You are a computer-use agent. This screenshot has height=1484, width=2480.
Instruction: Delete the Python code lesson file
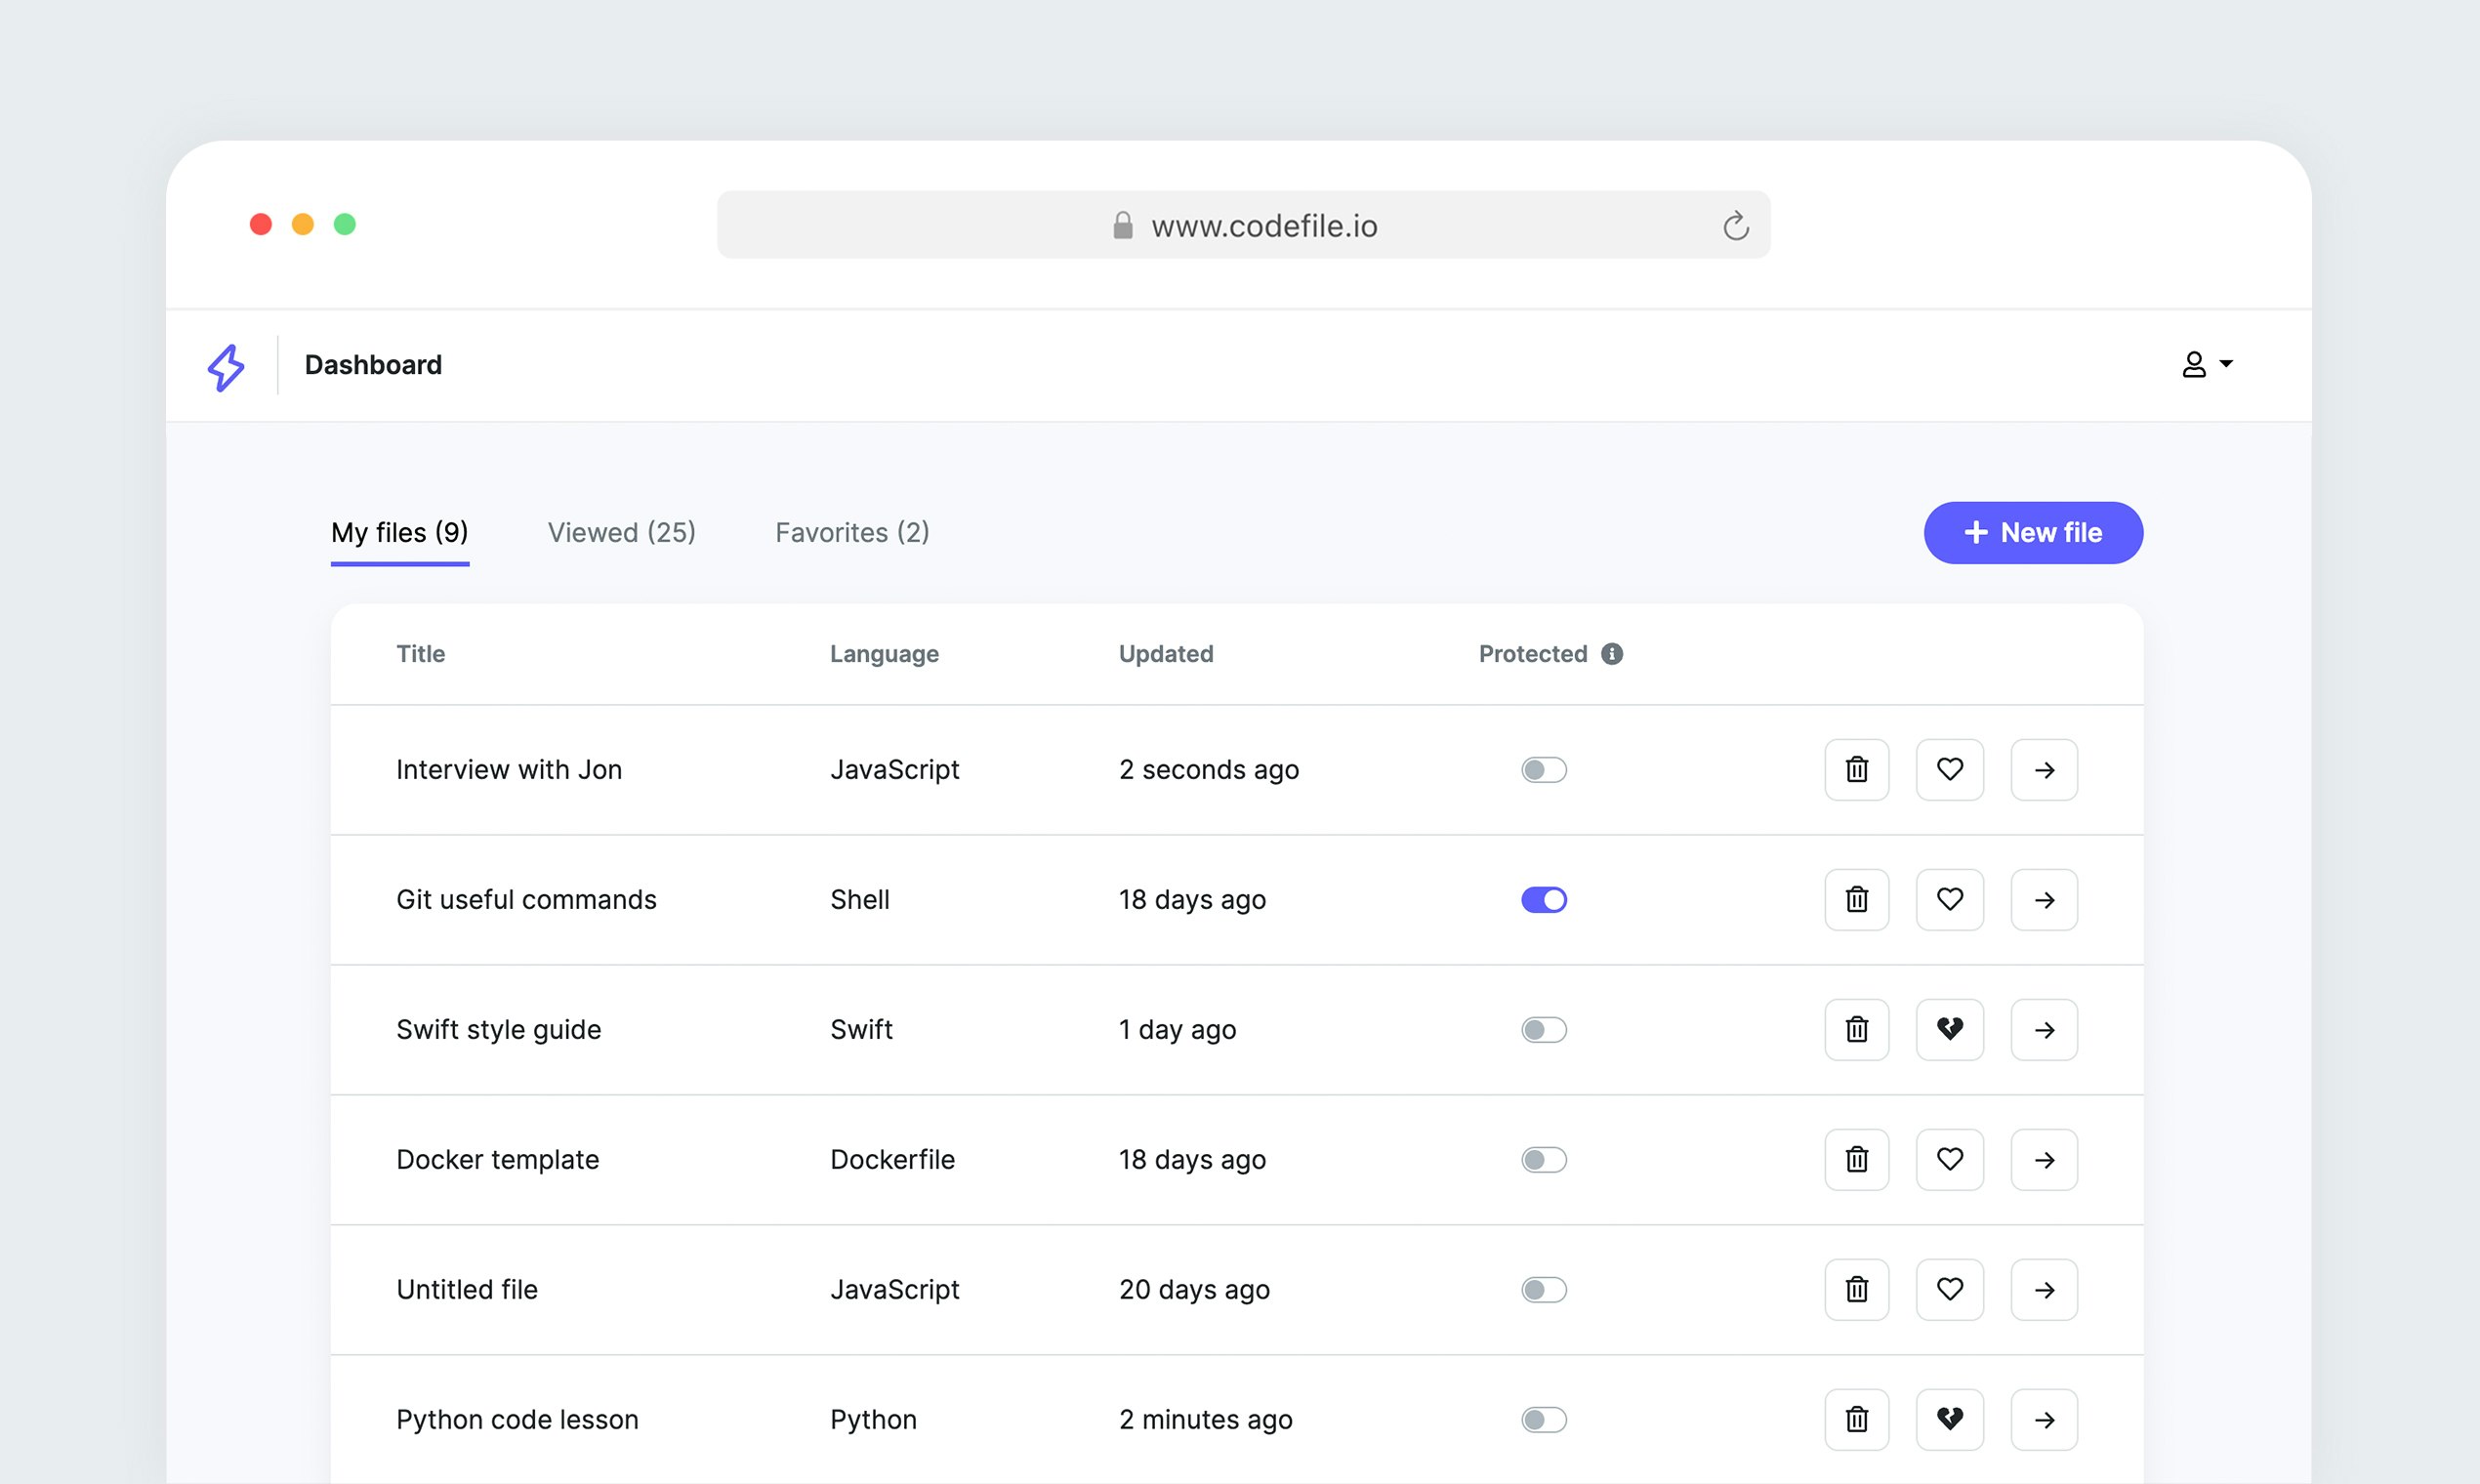[x=1857, y=1420]
